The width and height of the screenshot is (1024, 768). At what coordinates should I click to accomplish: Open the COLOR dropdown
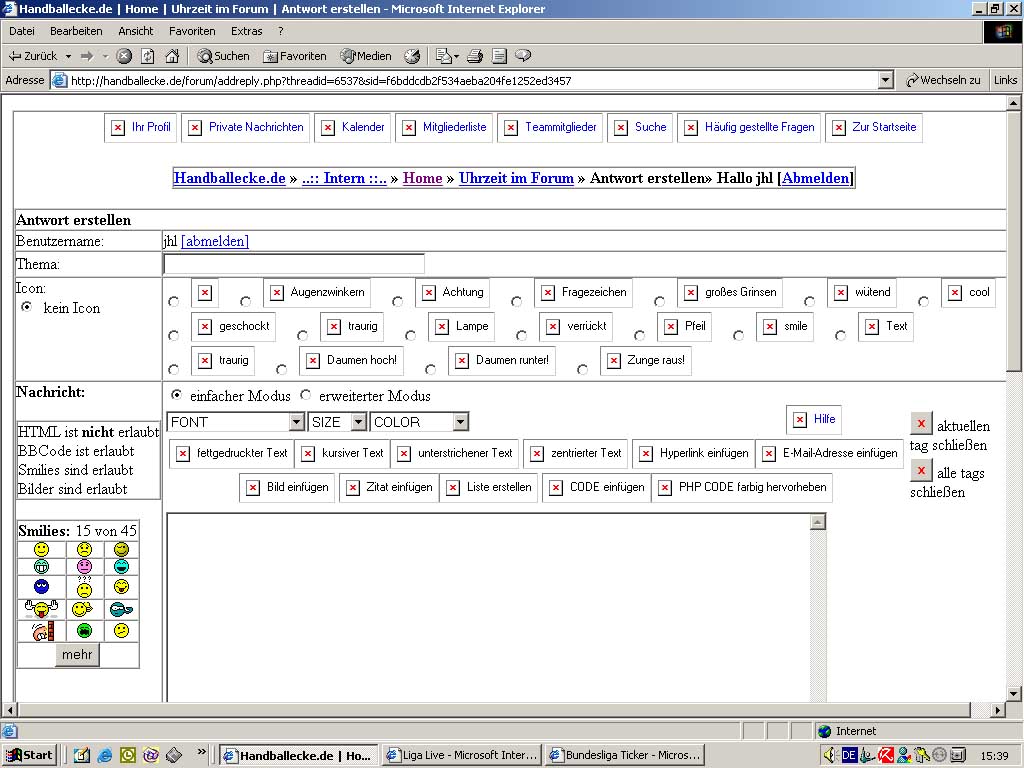(419, 422)
